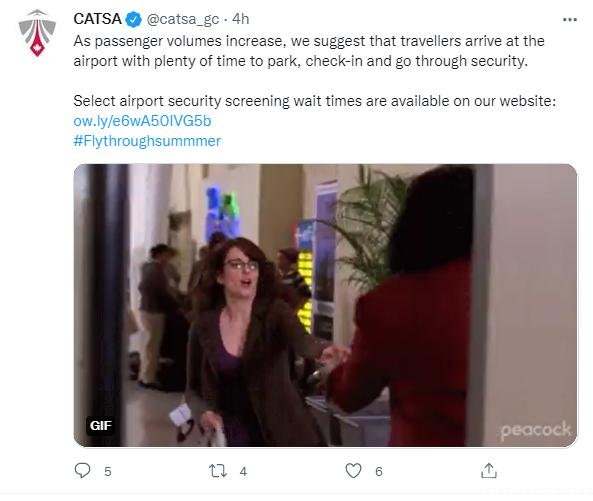Viewport: 593px width, 501px height.
Task: Play the airport GIF thumbnail
Action: 325,305
